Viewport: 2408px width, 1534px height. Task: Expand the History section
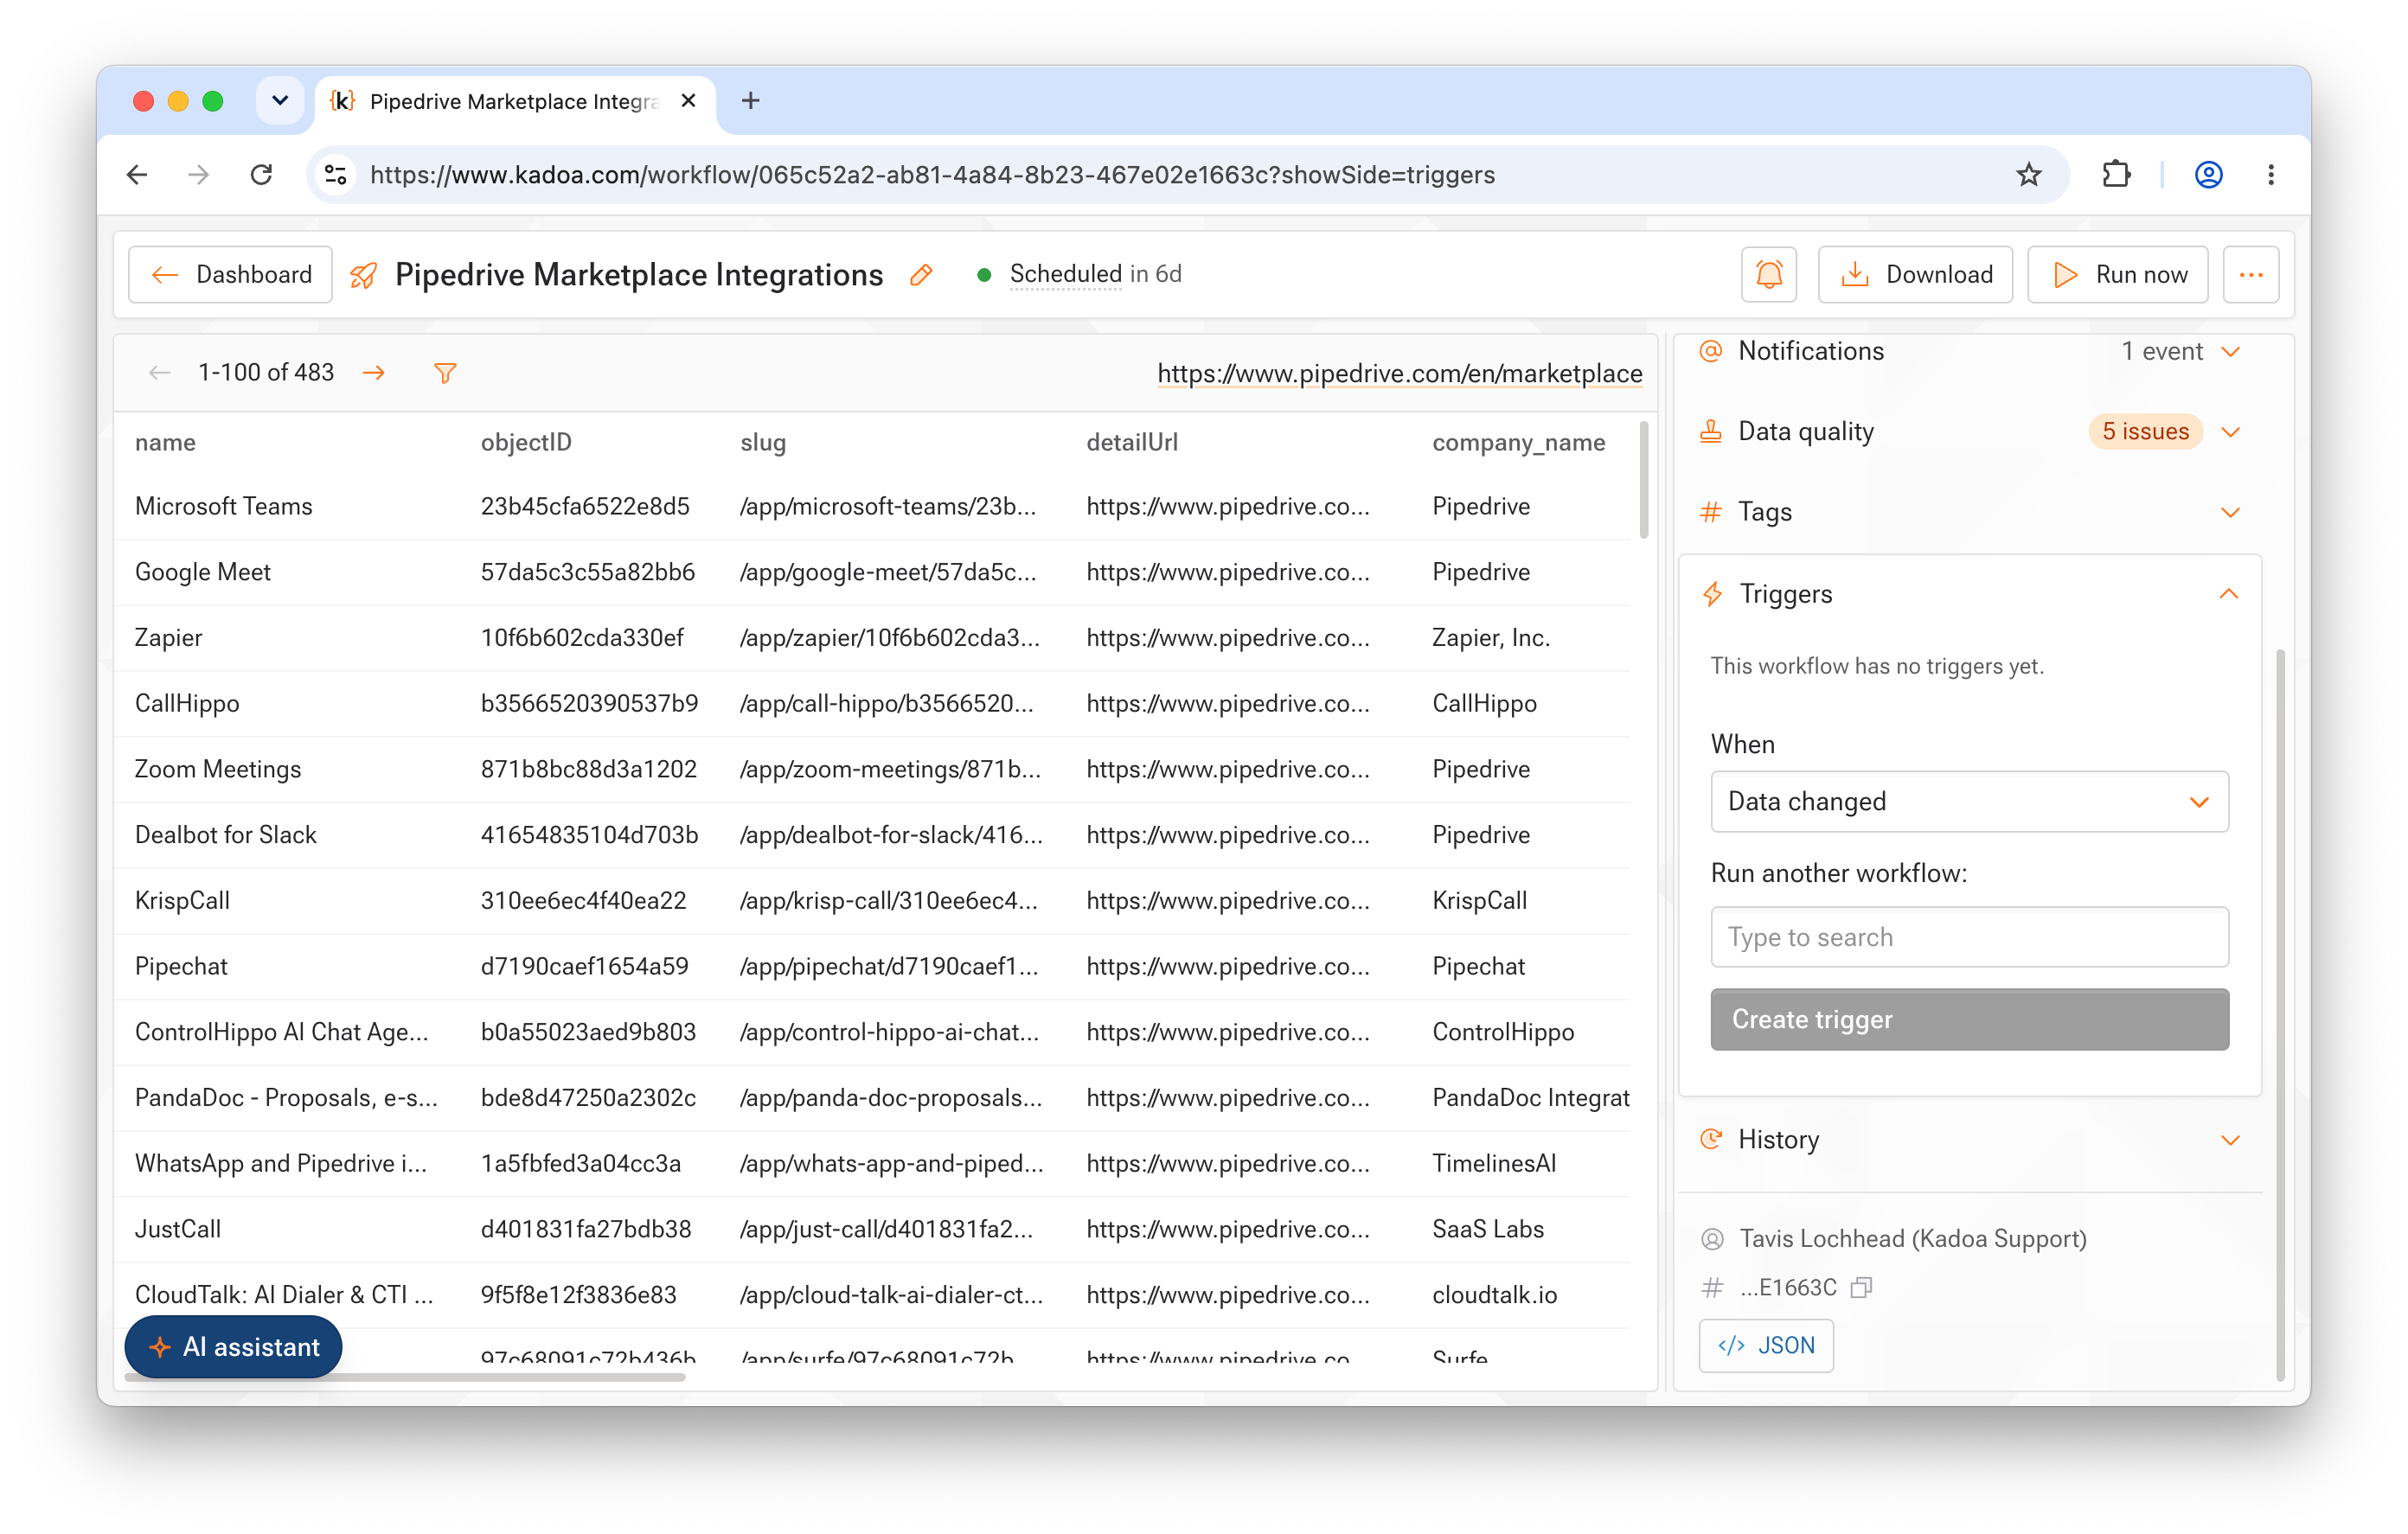(x=2230, y=1139)
